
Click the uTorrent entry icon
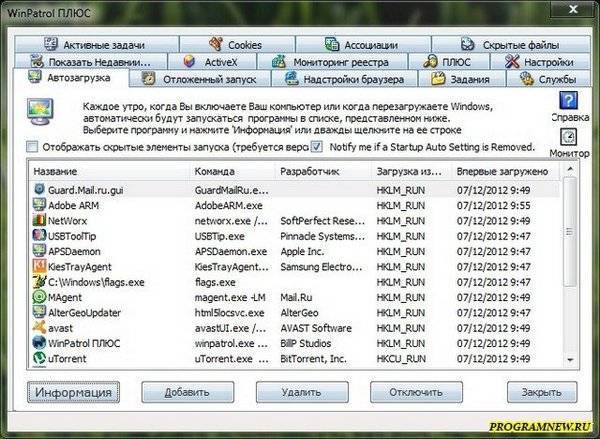pyautogui.click(x=39, y=358)
